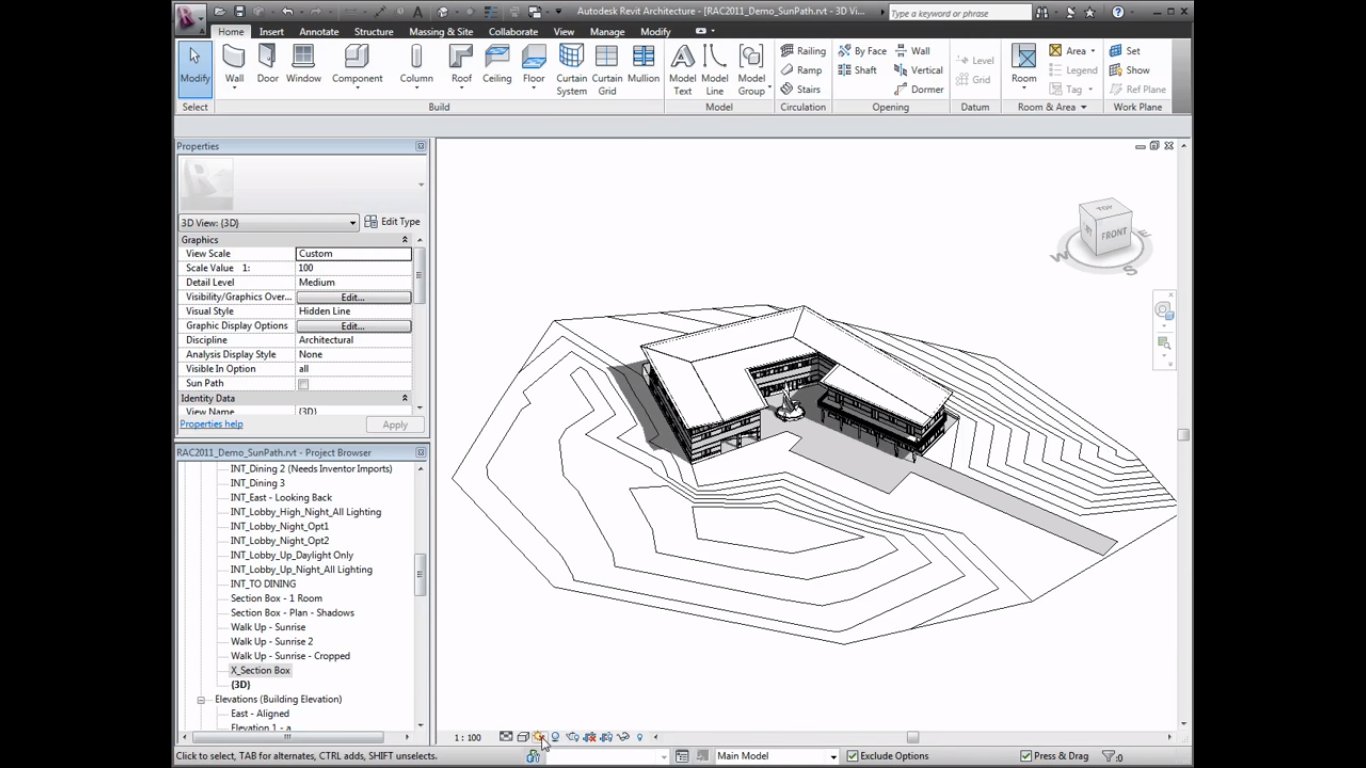The height and width of the screenshot is (768, 1366).
Task: Select the Column tool
Action: click(x=416, y=66)
